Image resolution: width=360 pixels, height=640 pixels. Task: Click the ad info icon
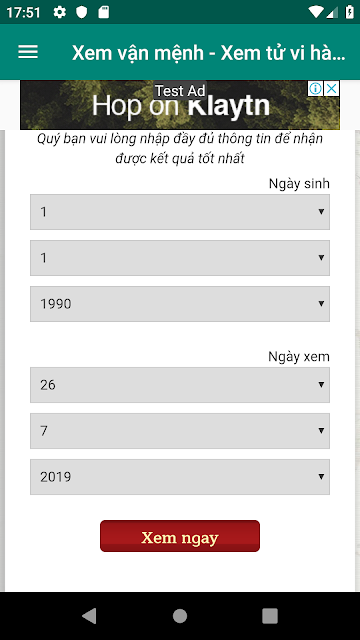coord(315,88)
